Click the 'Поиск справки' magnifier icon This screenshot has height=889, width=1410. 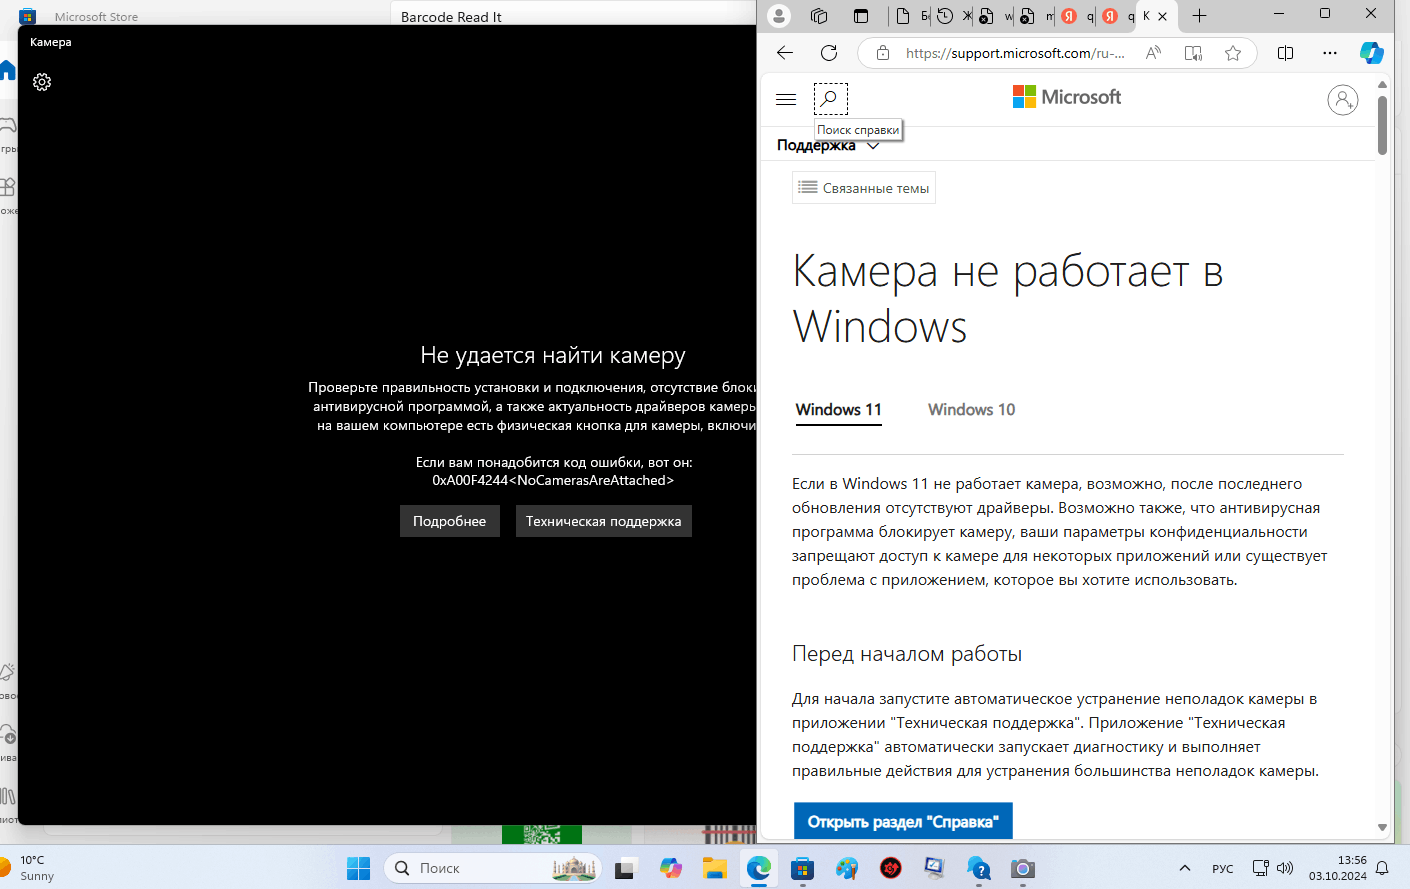coord(830,98)
